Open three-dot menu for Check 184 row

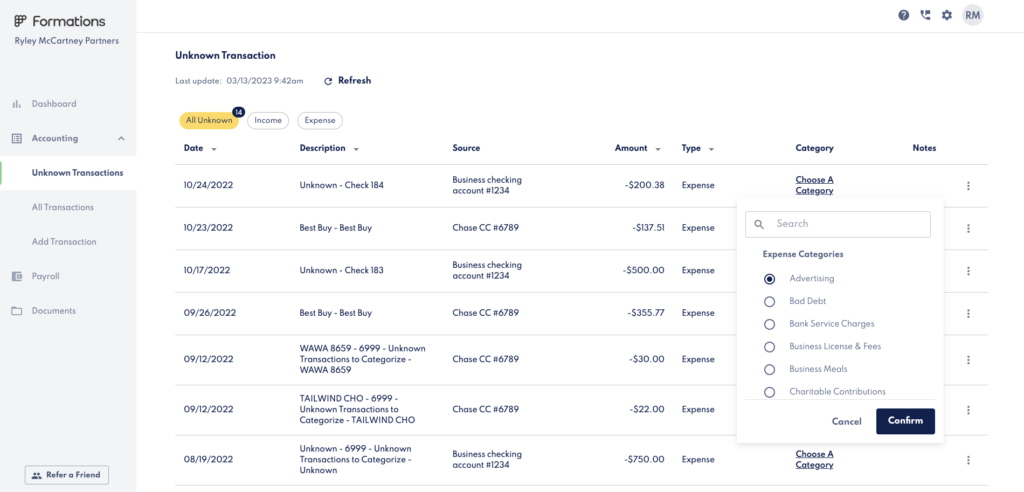click(x=968, y=186)
